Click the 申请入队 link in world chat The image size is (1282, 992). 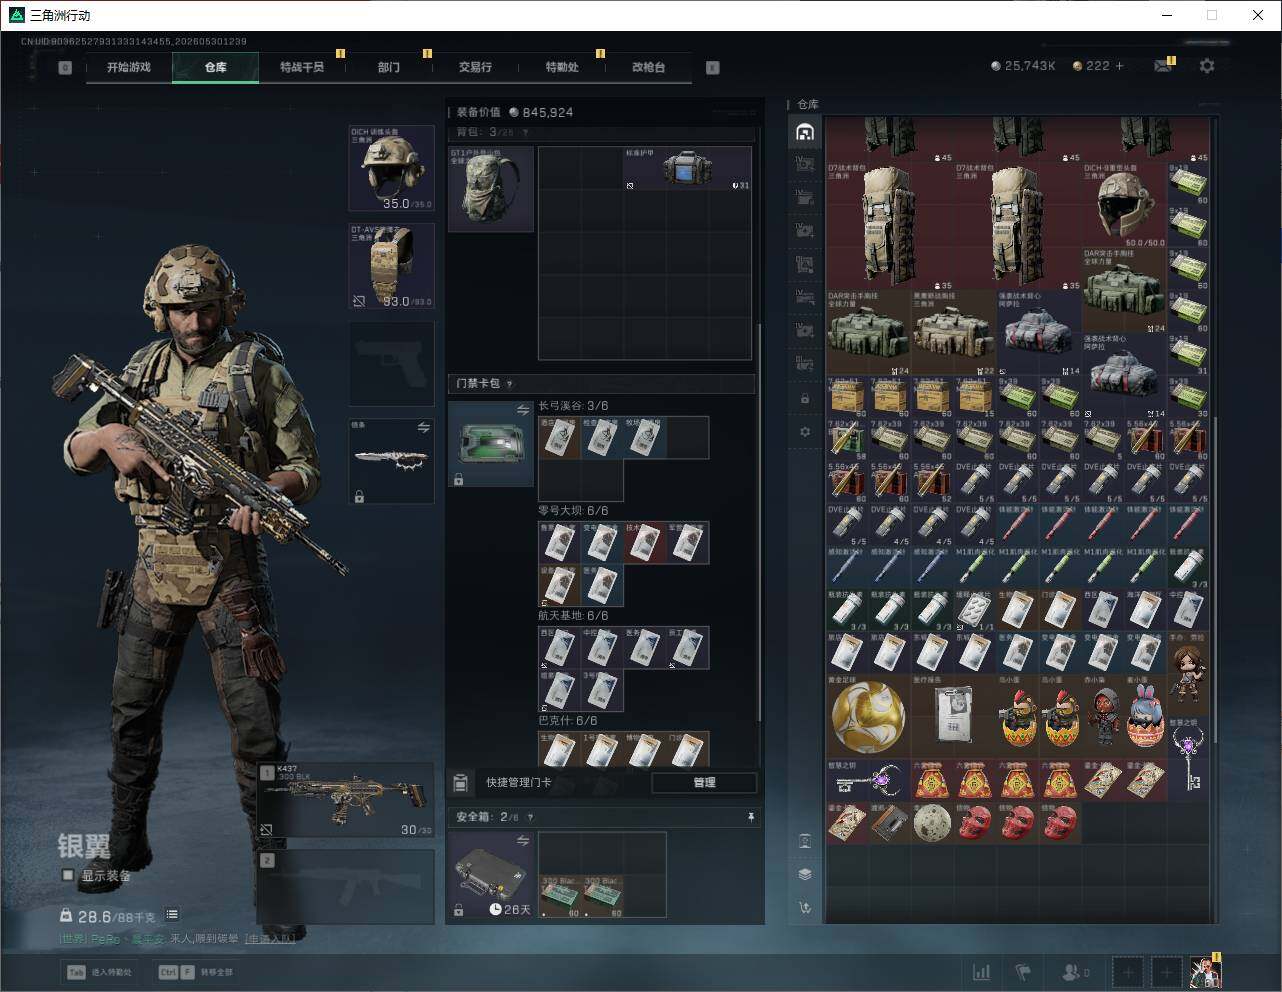pos(270,939)
